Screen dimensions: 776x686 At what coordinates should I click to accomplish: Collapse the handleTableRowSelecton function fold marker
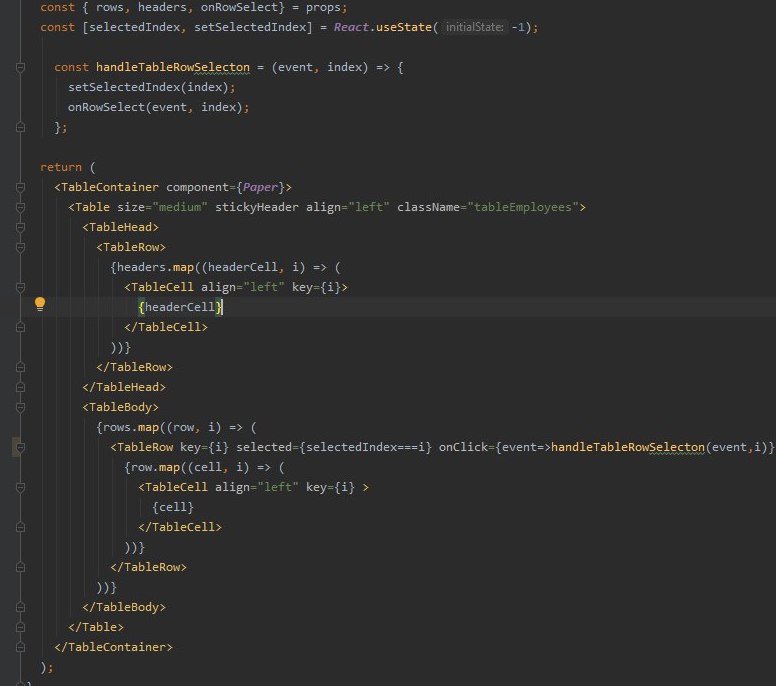[20, 67]
